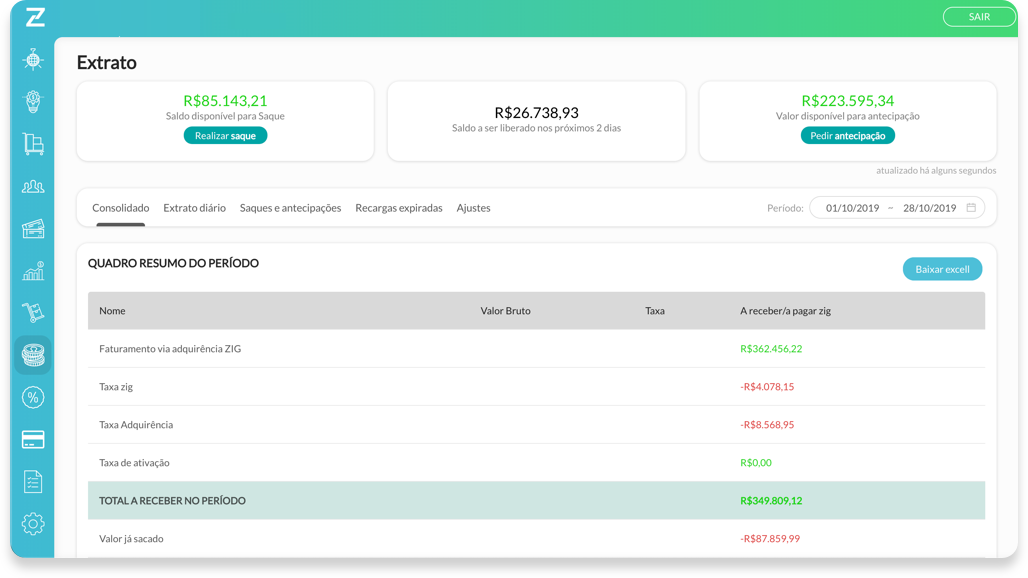Screen dimensions: 1028x578
Task: Select the TOTAL A RECEBER NO PERÍODO label
Action: pyautogui.click(x=172, y=501)
